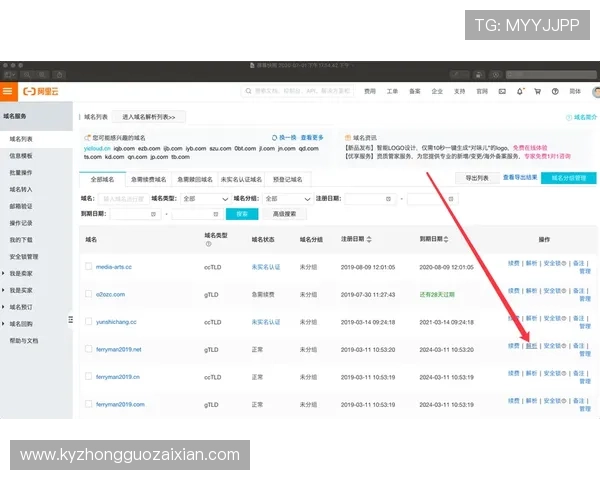Click the share icon in Preview toolbar
Image resolution: width=600 pixels, height=480 pixels.
tap(59, 75)
